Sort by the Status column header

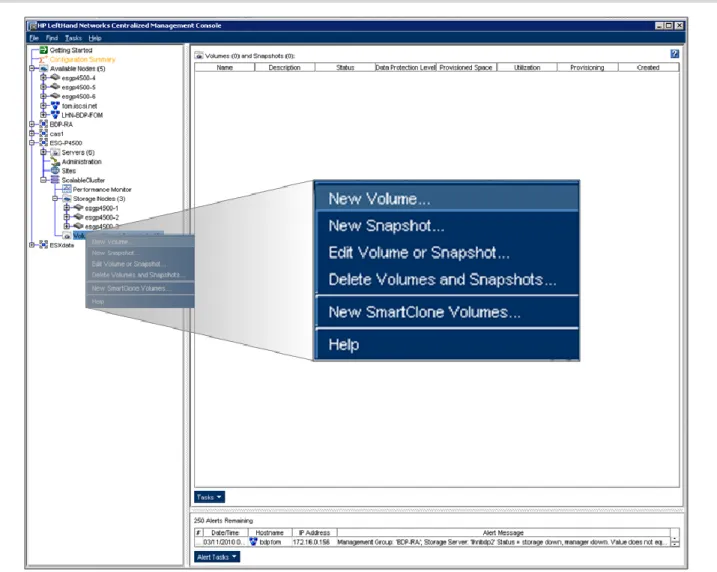(345, 67)
